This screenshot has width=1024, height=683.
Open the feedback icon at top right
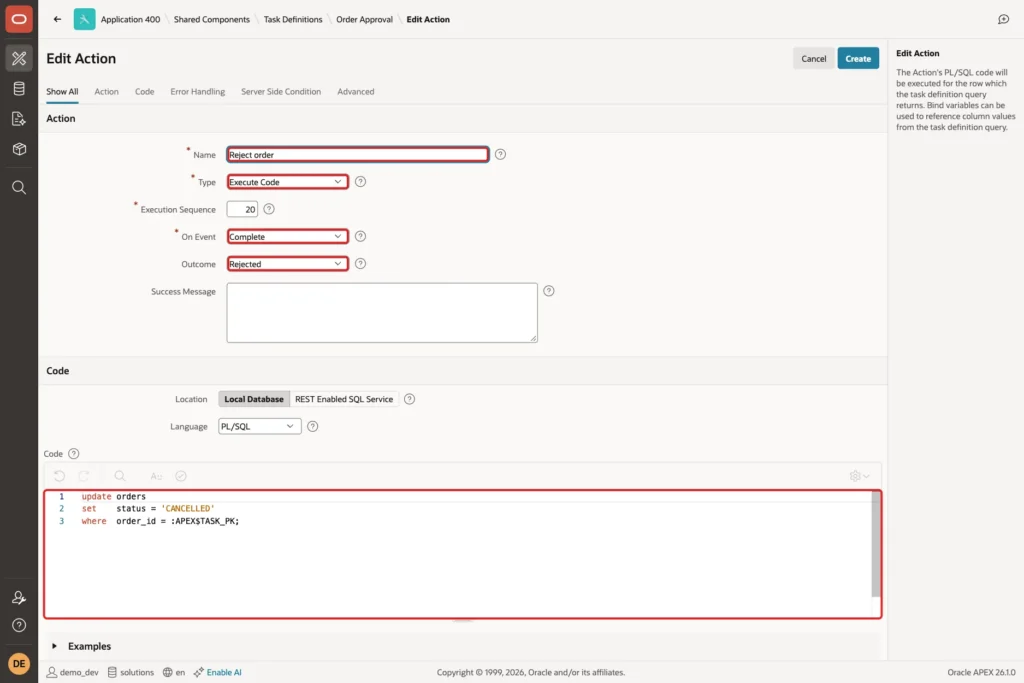(x=1004, y=19)
